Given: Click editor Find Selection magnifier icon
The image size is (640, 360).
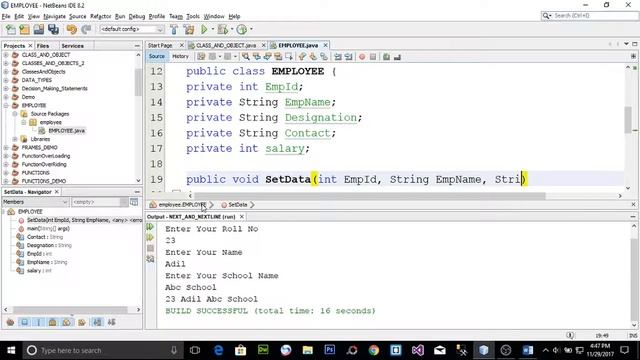Looking at the screenshot, I should pos(246,57).
